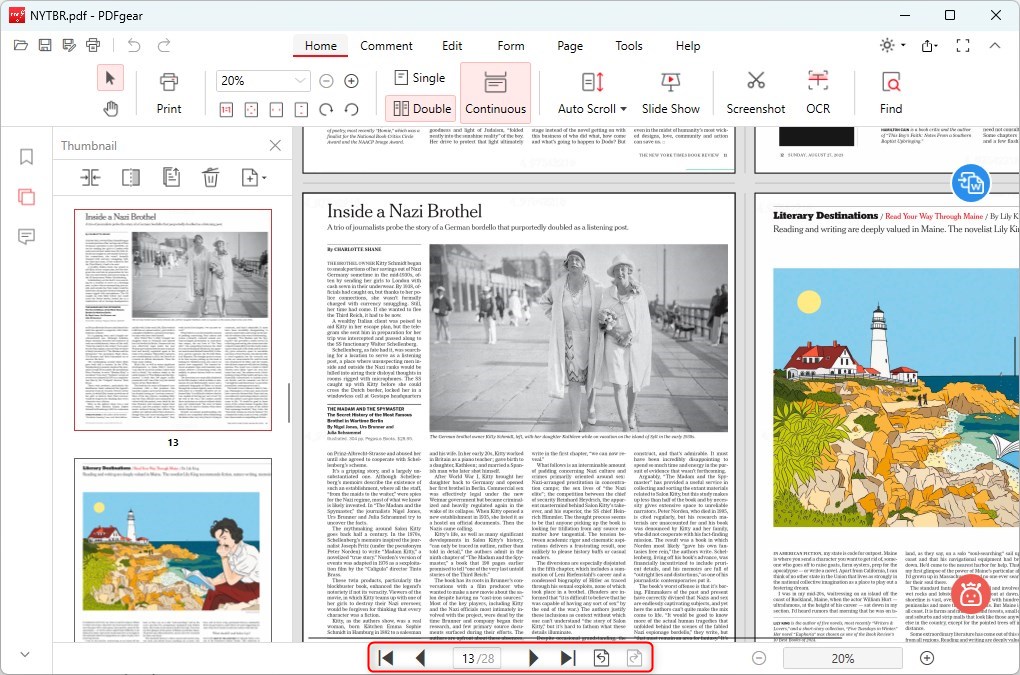Click the fit width icon
This screenshot has width=1020, height=675.
[276, 110]
